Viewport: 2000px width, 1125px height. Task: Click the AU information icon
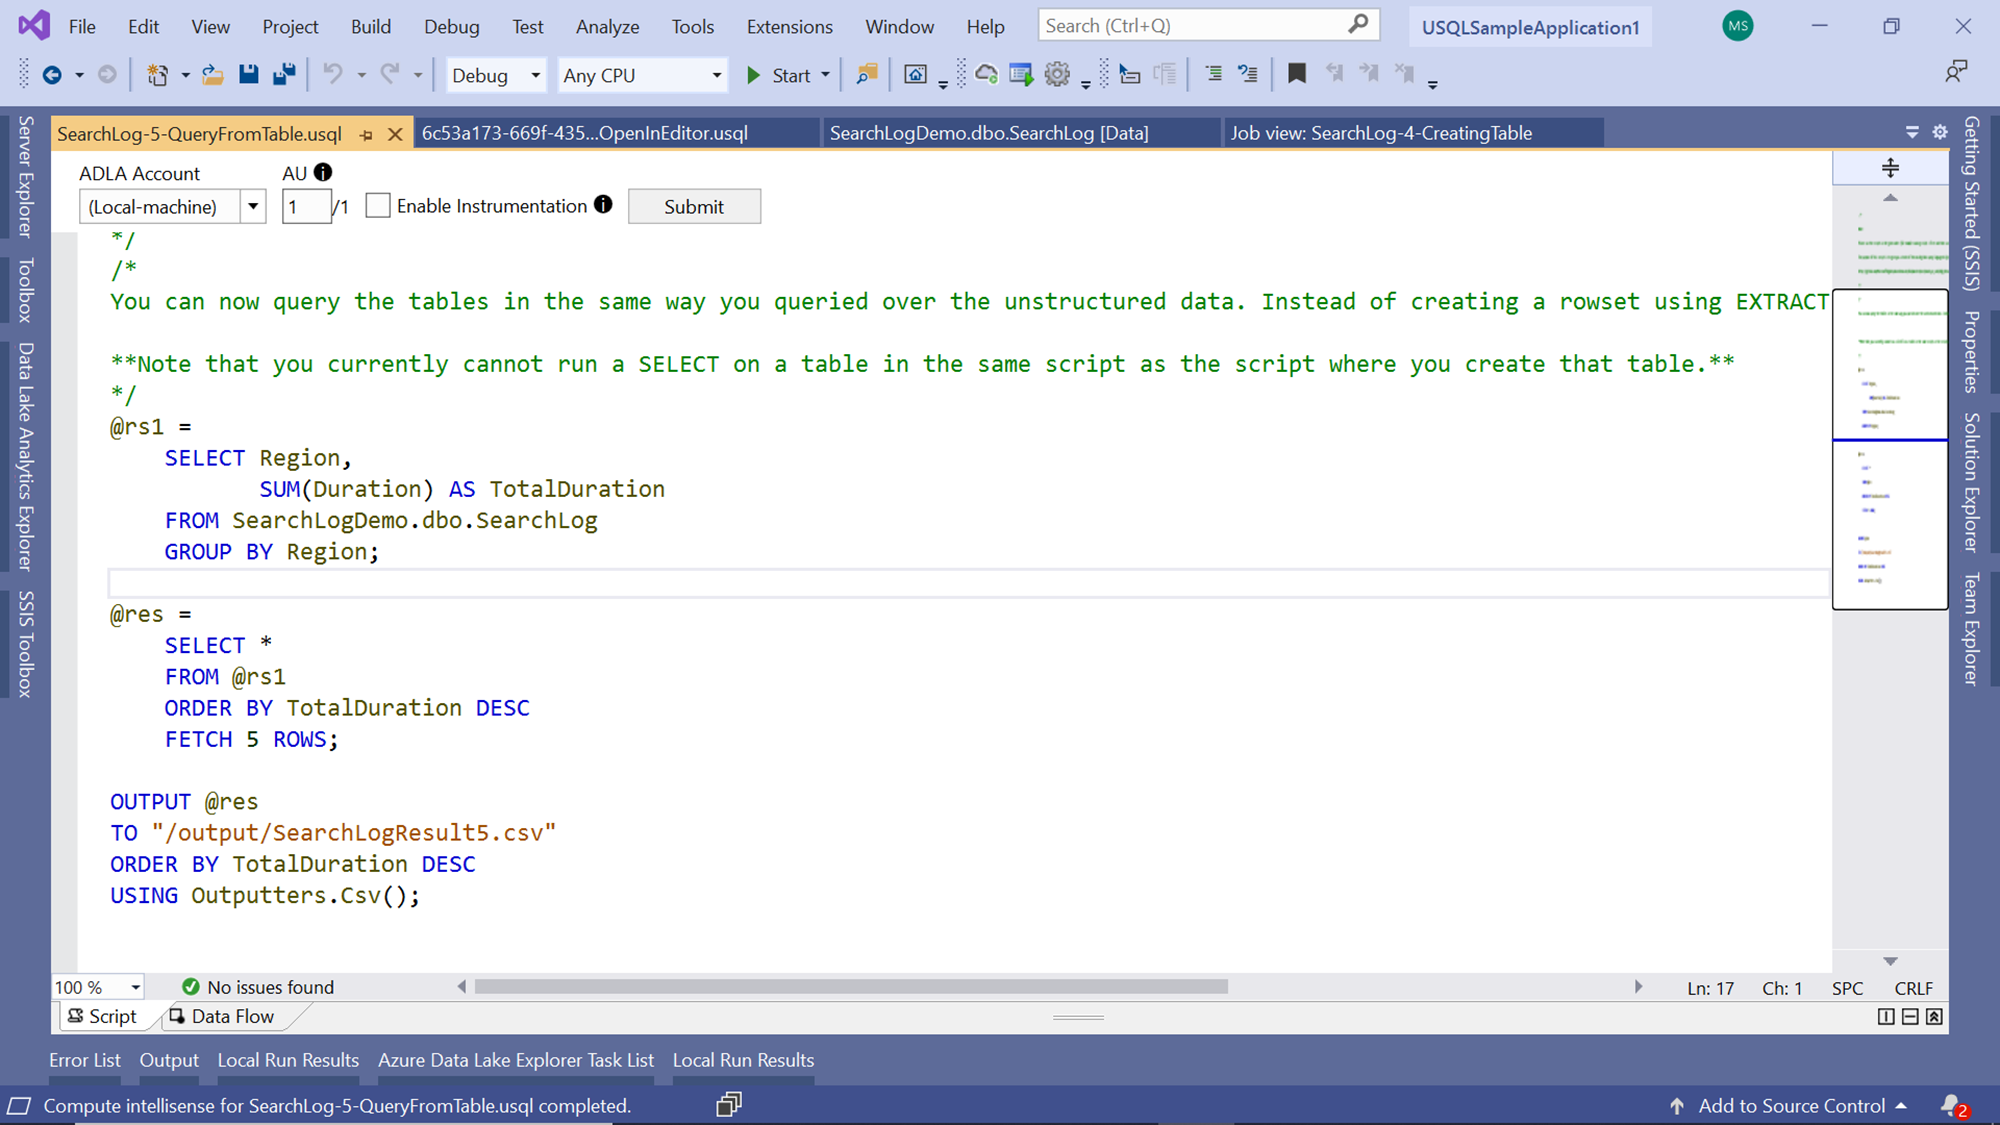[x=322, y=173]
